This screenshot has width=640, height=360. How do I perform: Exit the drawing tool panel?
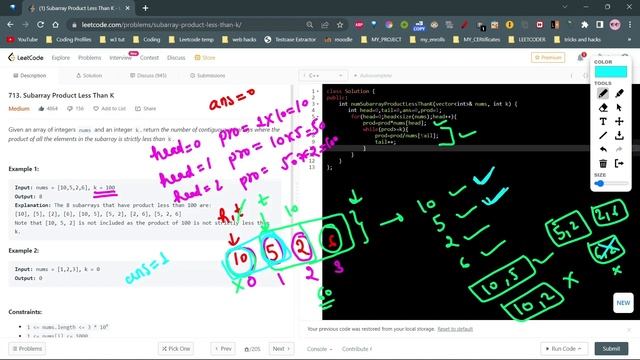pyautogui.click(x=619, y=163)
